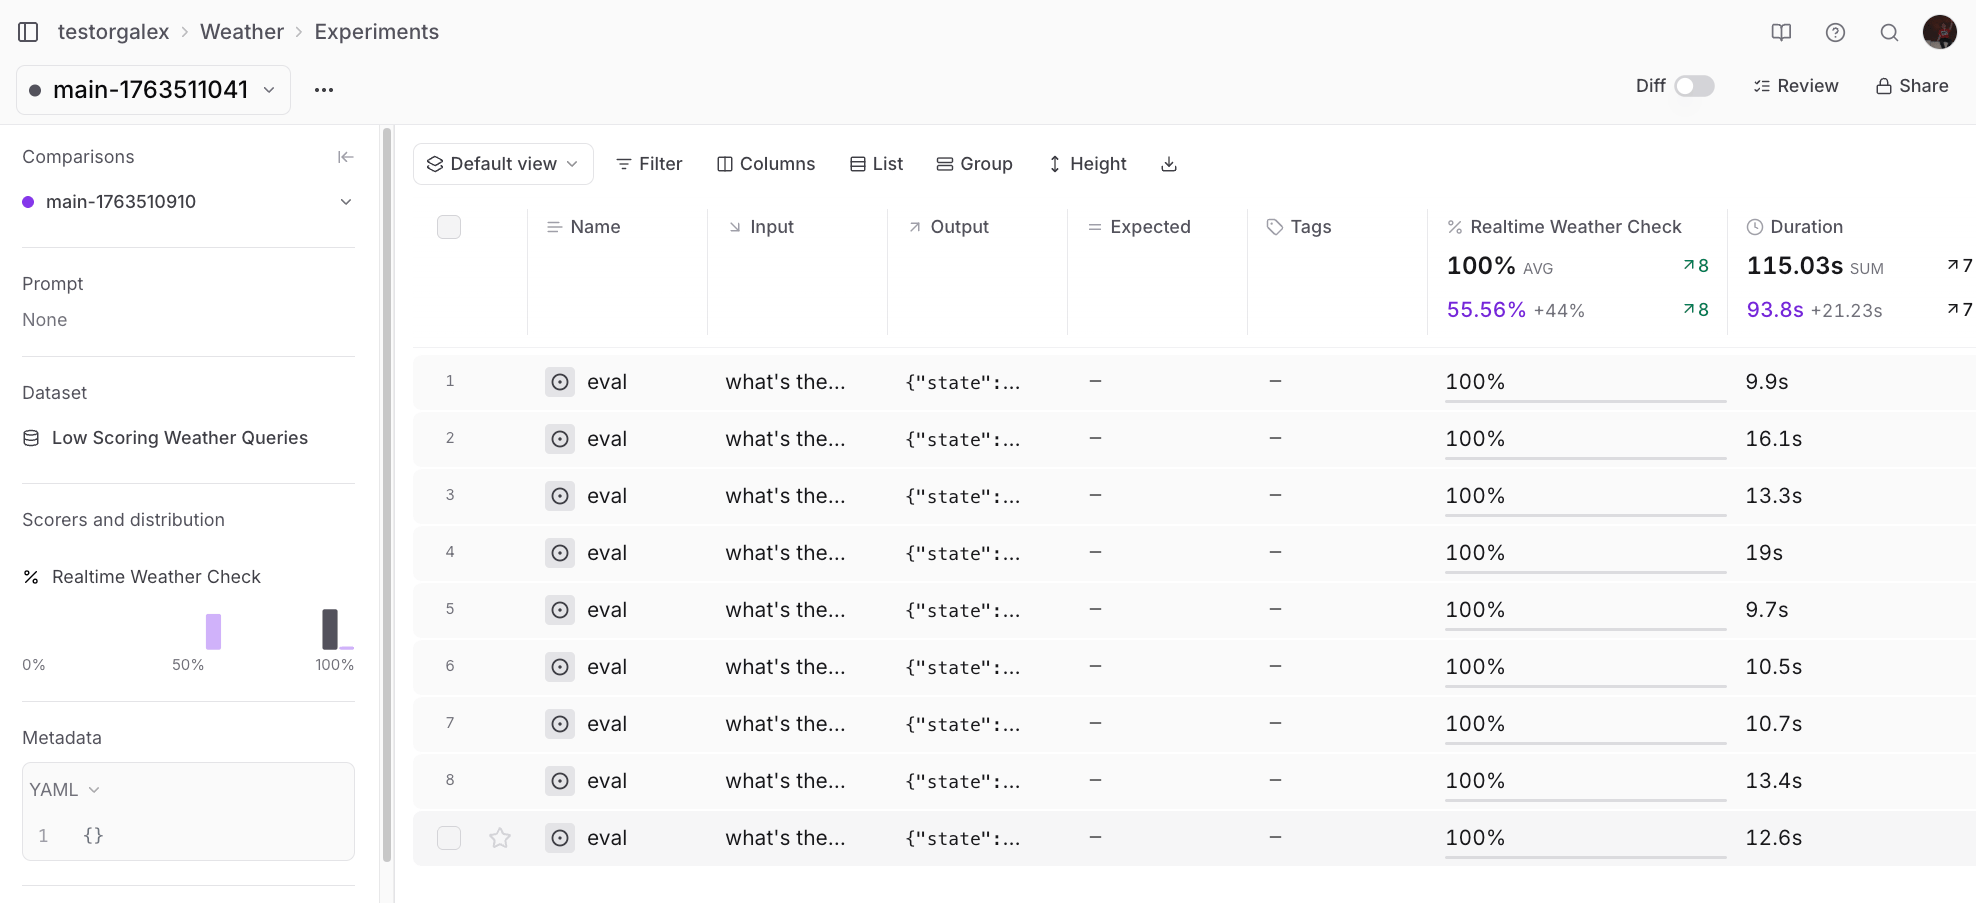Screen dimensions: 1976x903
Task: Click the sidebar vertical scrollbar
Action: point(387,494)
